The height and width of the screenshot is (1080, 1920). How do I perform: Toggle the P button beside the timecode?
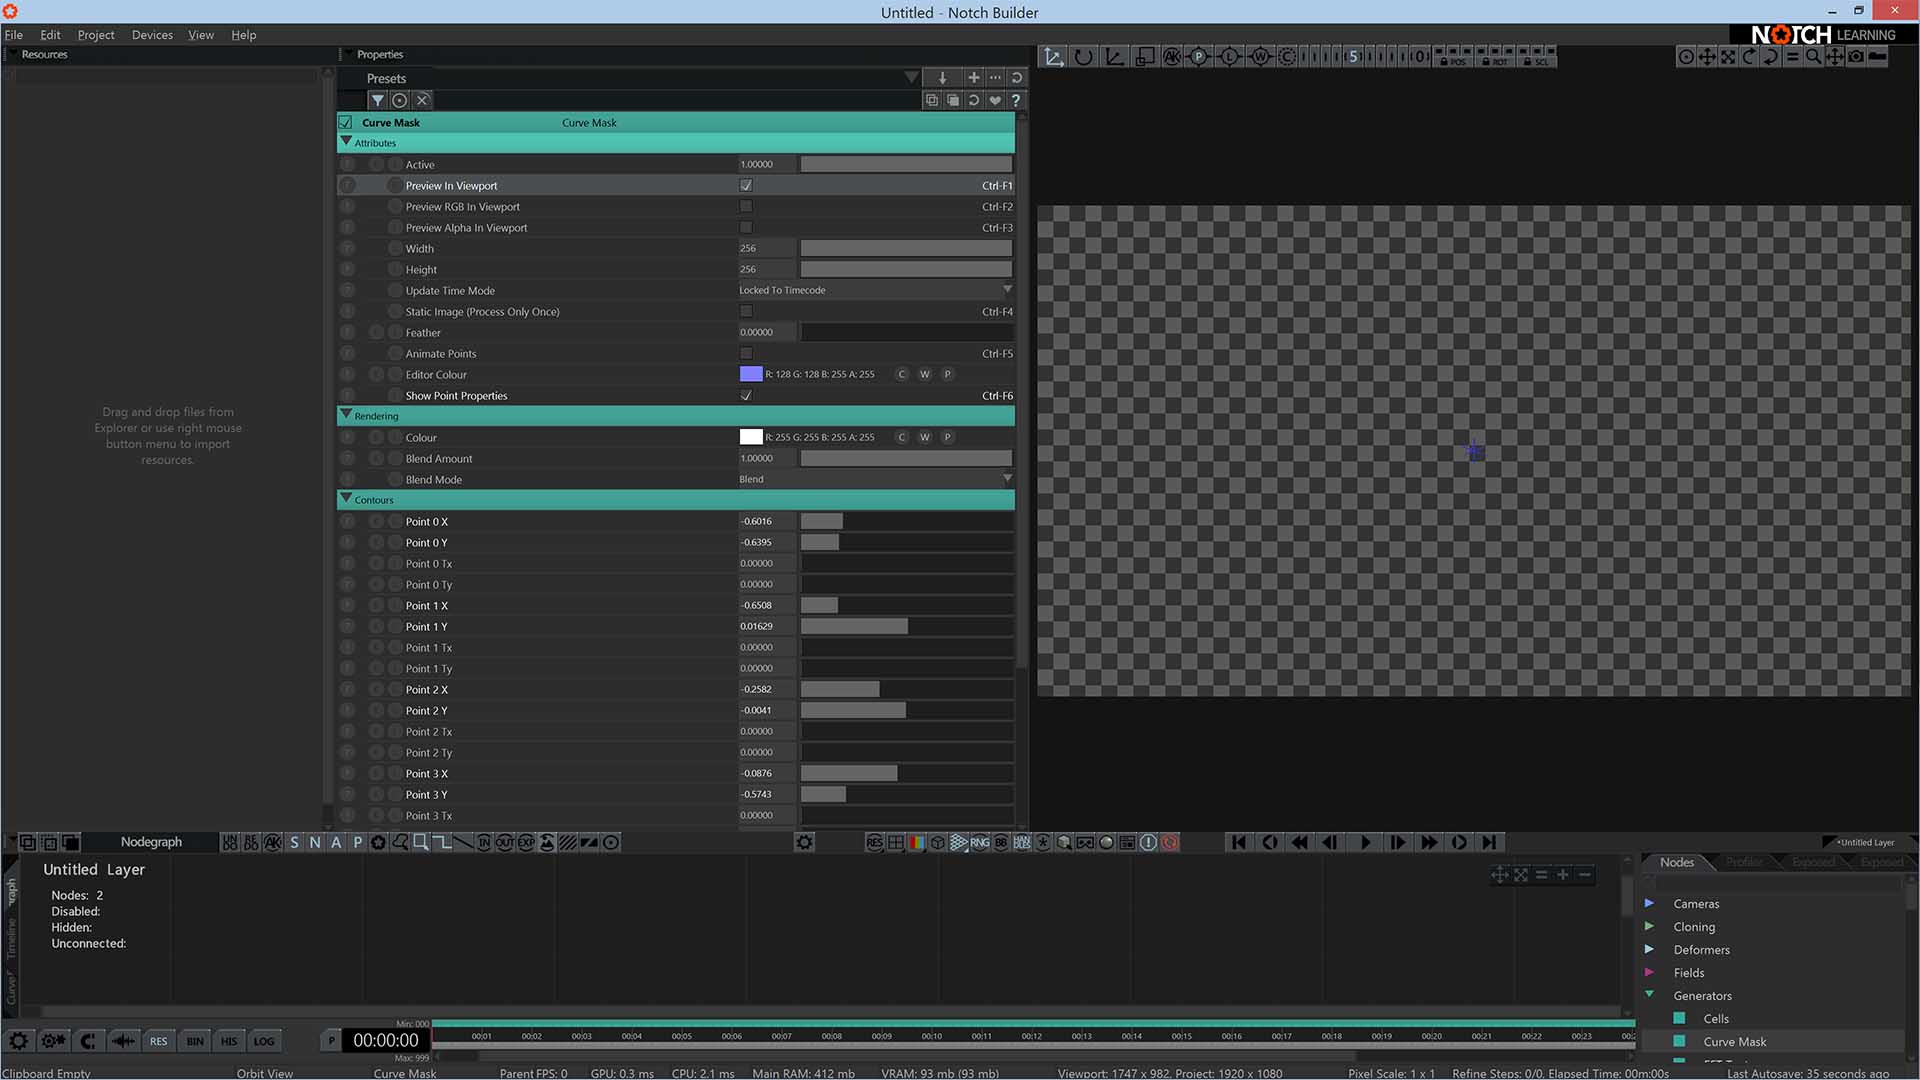(331, 1041)
